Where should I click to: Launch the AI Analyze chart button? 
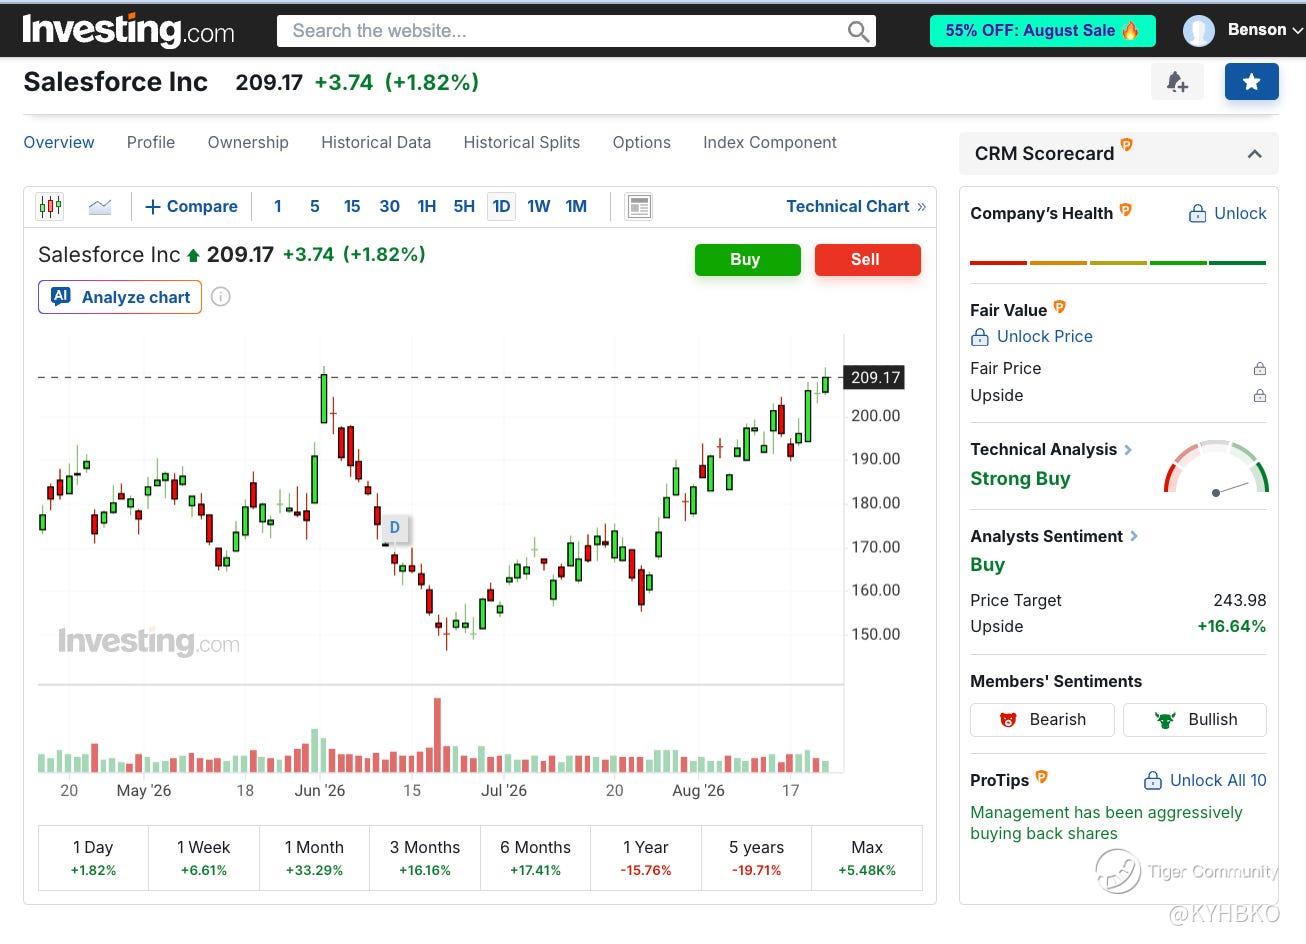[x=120, y=297]
